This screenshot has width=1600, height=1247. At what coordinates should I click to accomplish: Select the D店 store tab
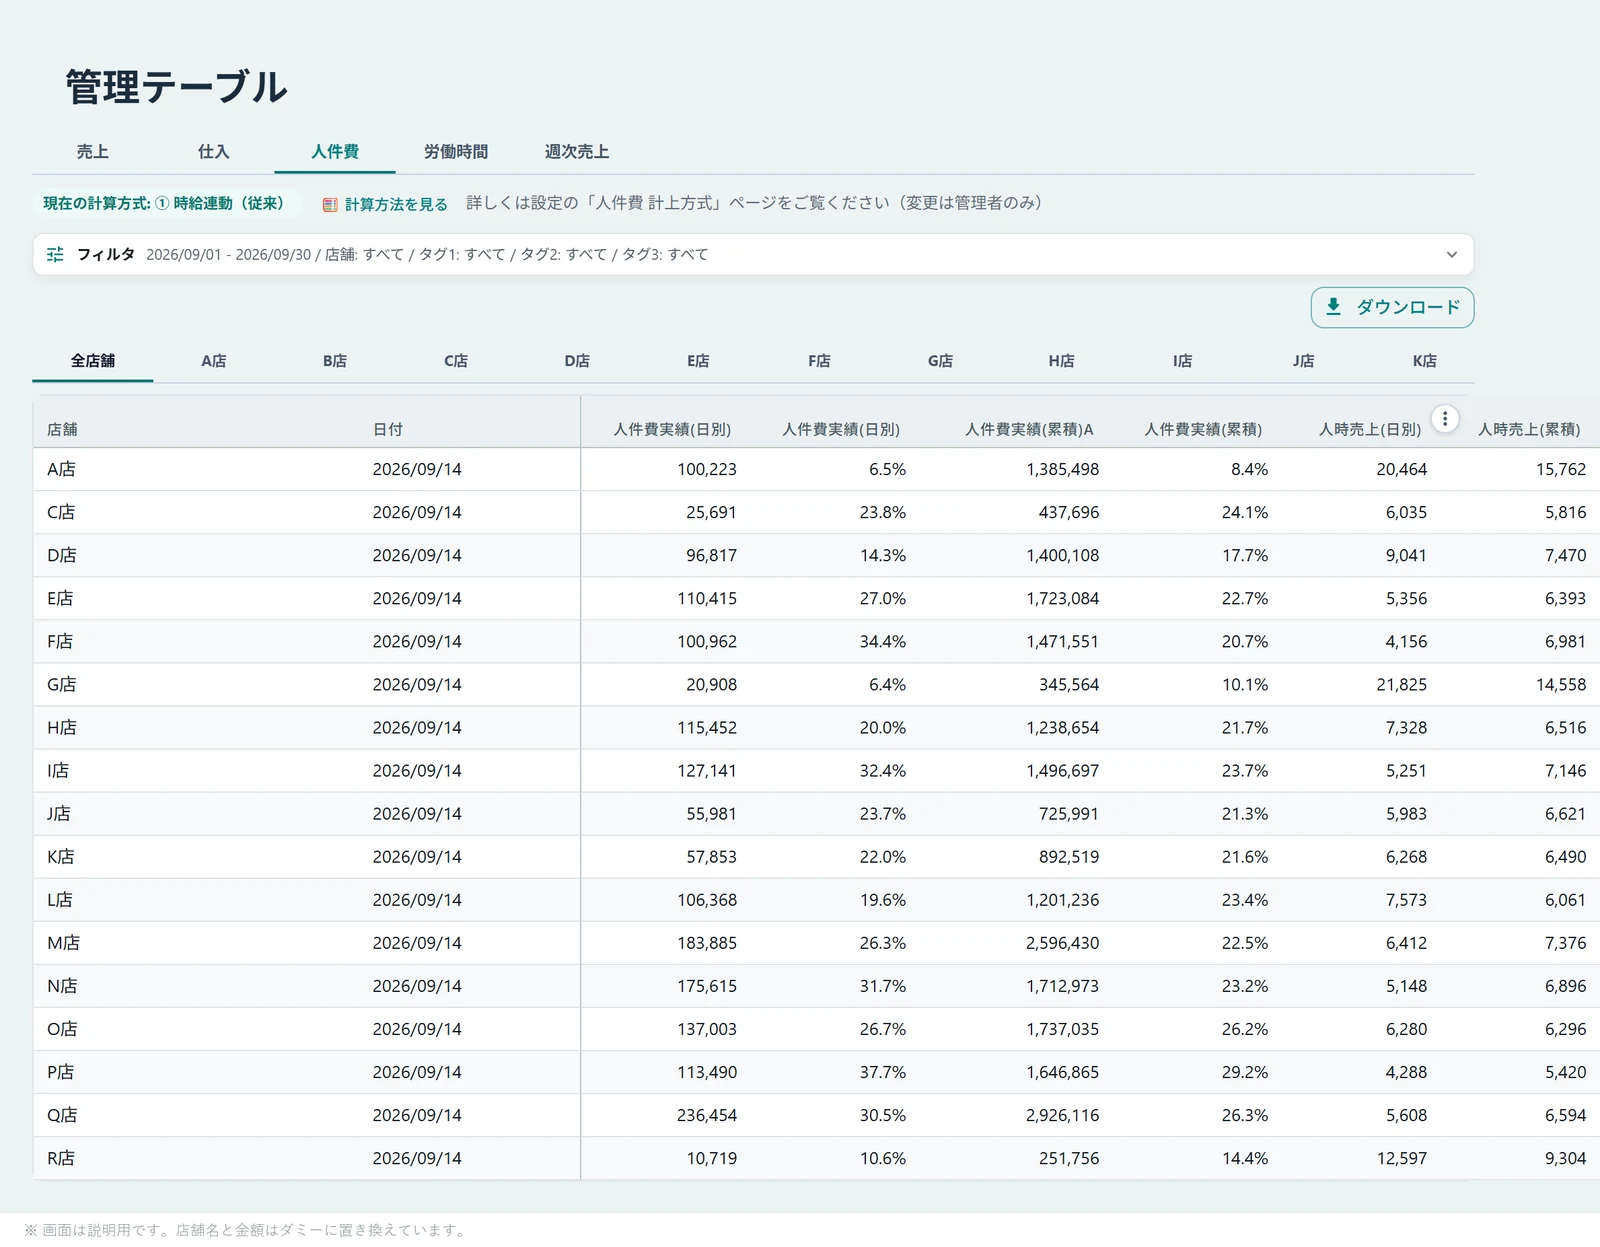click(x=577, y=361)
